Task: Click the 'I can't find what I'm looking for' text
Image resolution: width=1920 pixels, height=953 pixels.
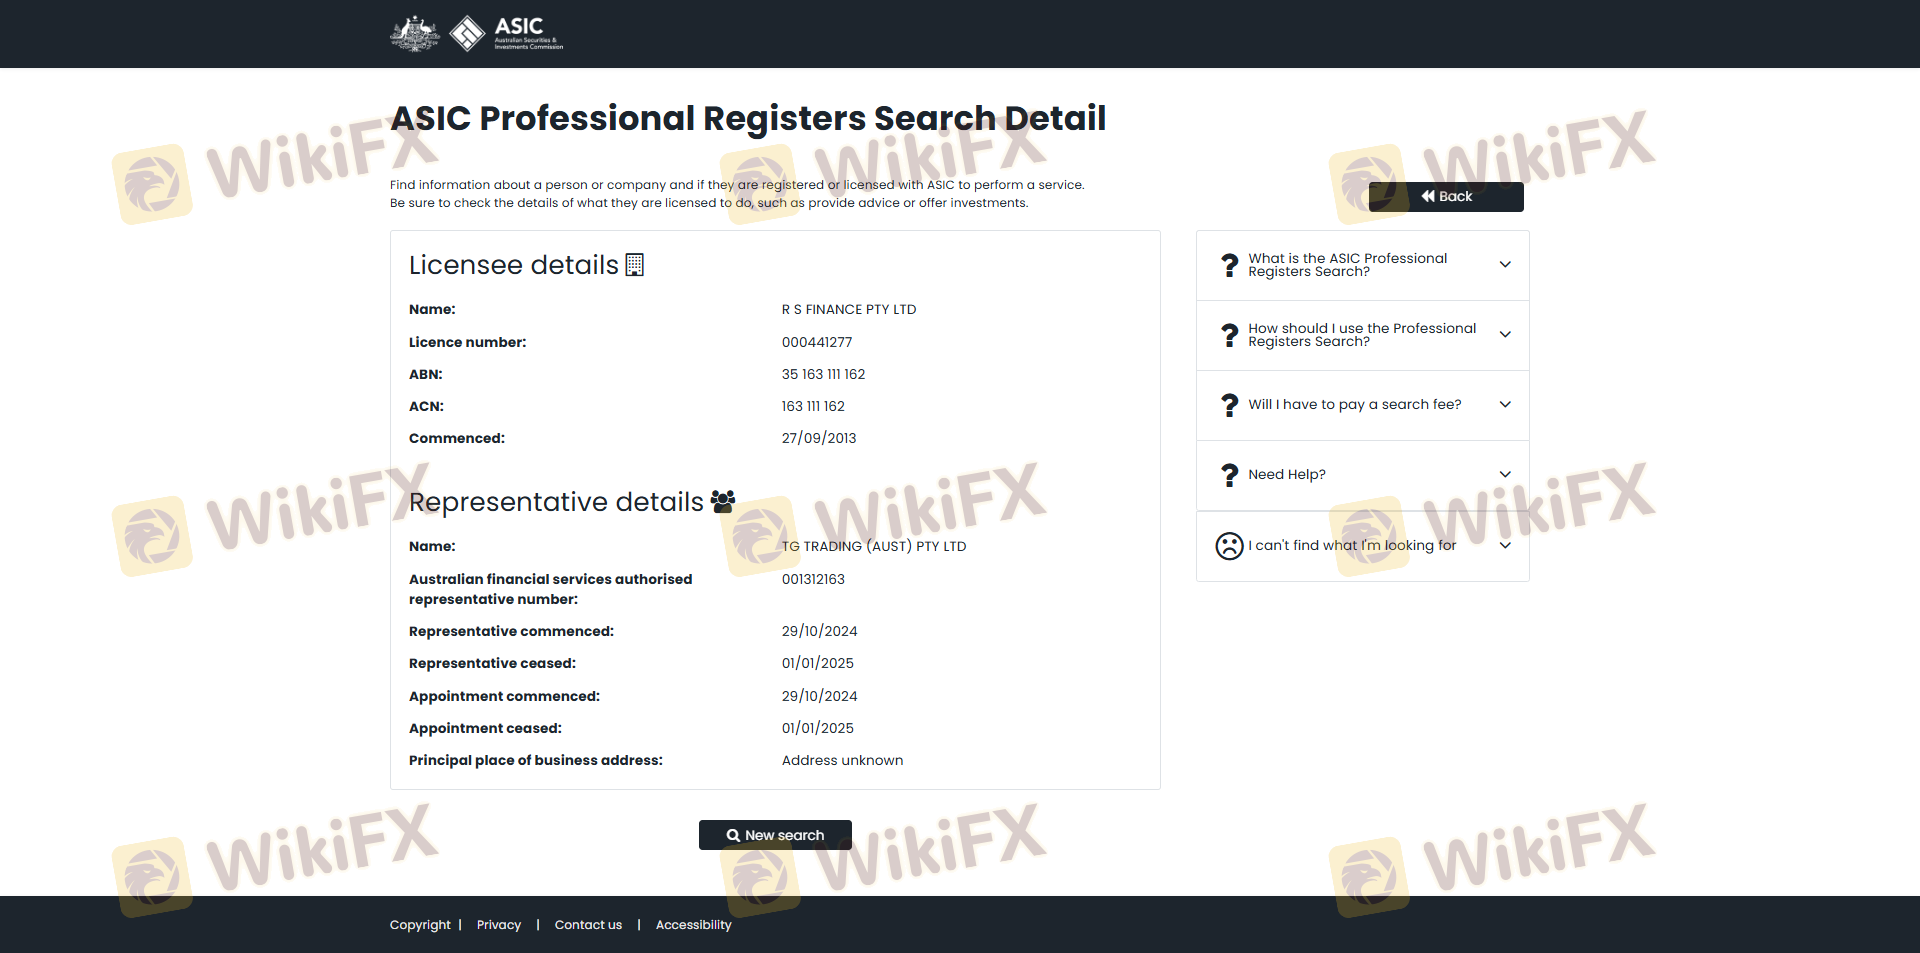Action: 1352,546
